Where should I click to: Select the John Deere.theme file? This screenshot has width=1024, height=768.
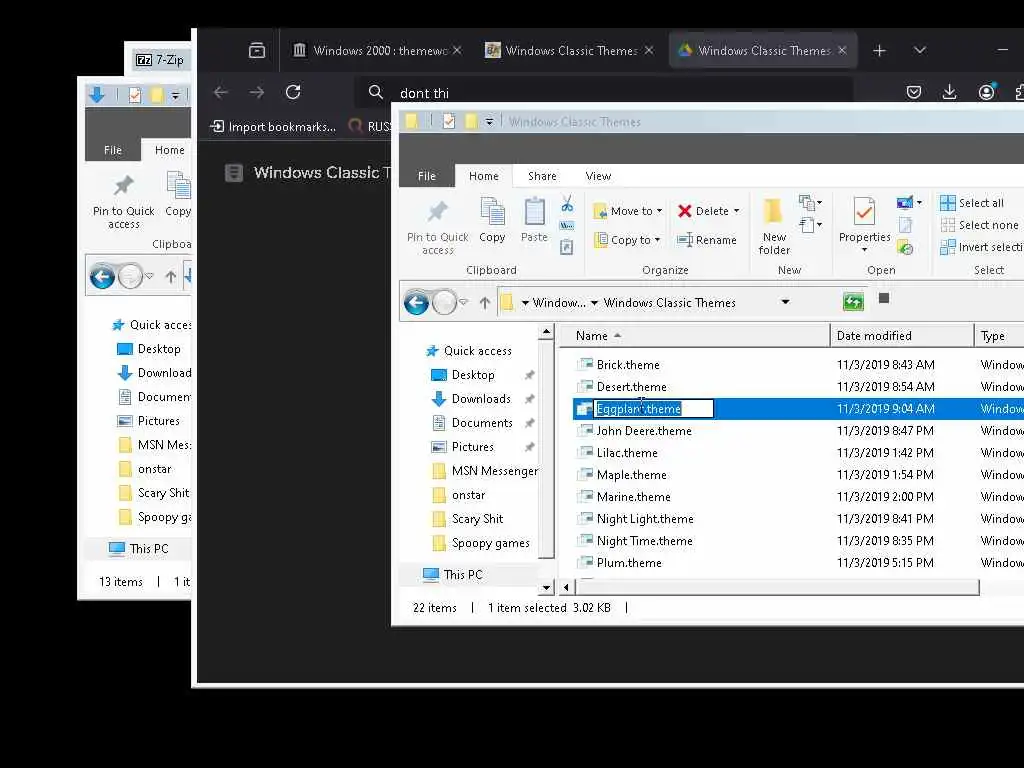coord(644,430)
